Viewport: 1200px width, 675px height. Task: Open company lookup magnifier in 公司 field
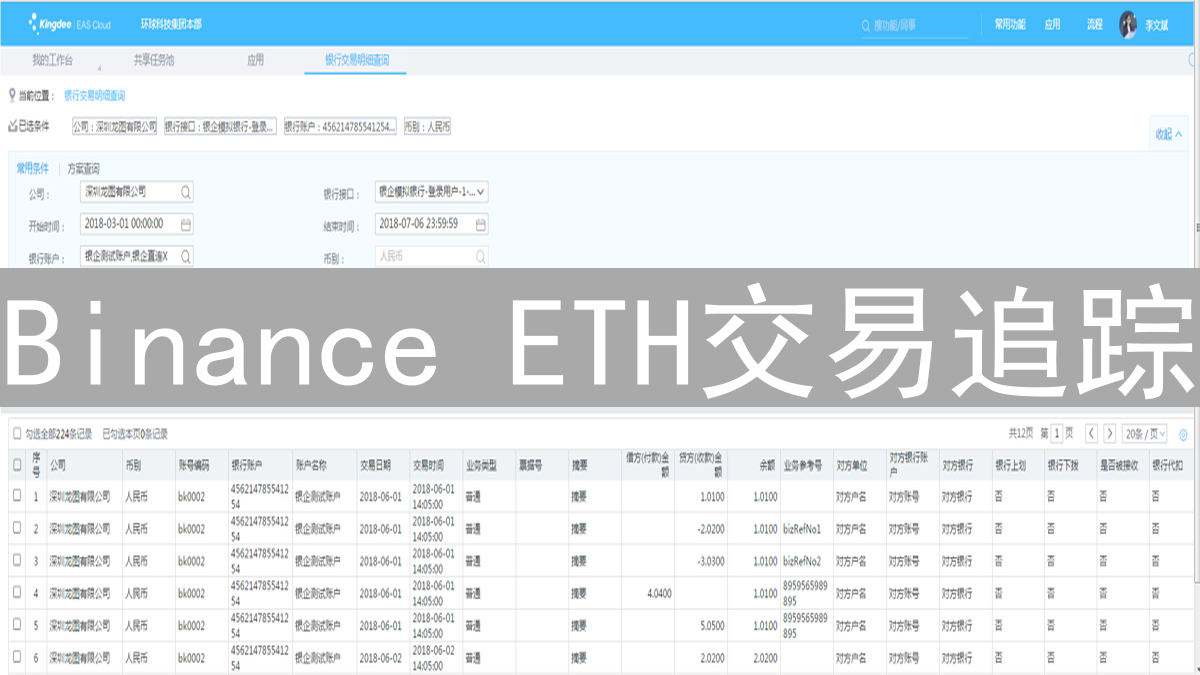(186, 192)
